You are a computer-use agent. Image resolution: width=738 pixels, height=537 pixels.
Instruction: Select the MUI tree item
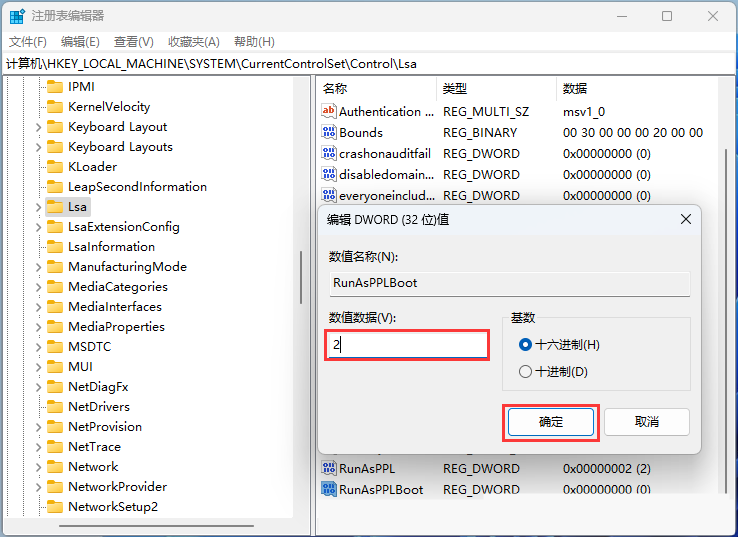pyautogui.click(x=80, y=367)
